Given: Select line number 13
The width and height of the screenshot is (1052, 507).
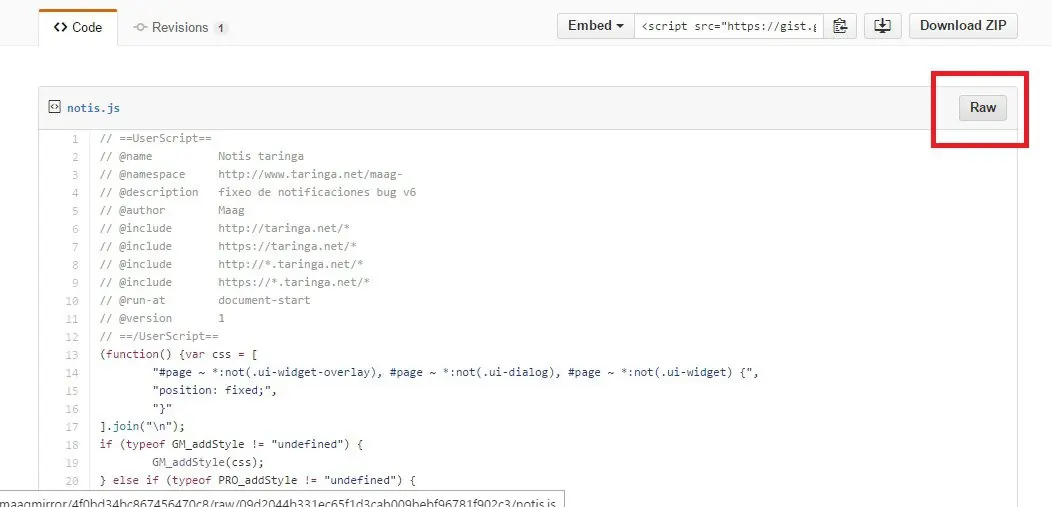Looking at the screenshot, I should (72, 354).
